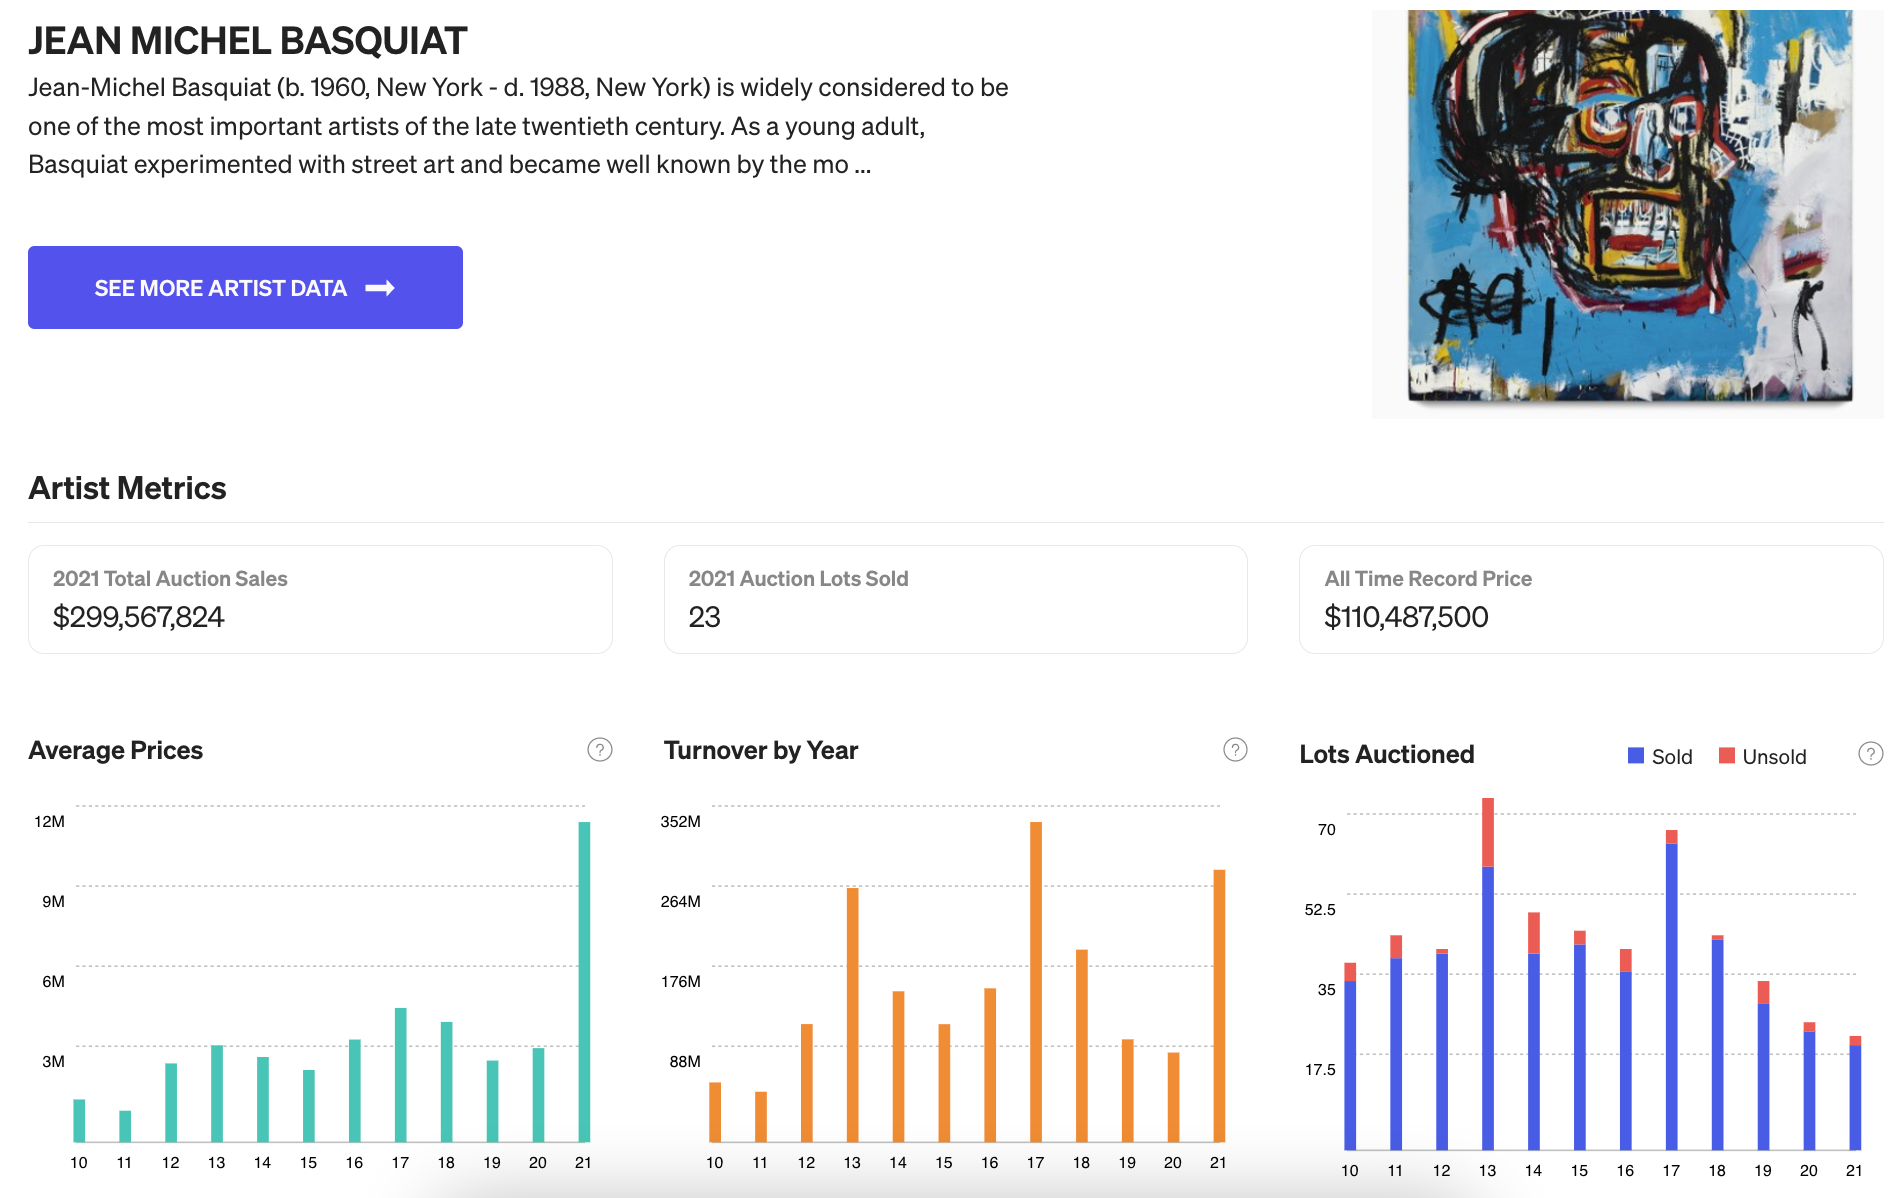Click the See More Artist Data button

coord(245,288)
